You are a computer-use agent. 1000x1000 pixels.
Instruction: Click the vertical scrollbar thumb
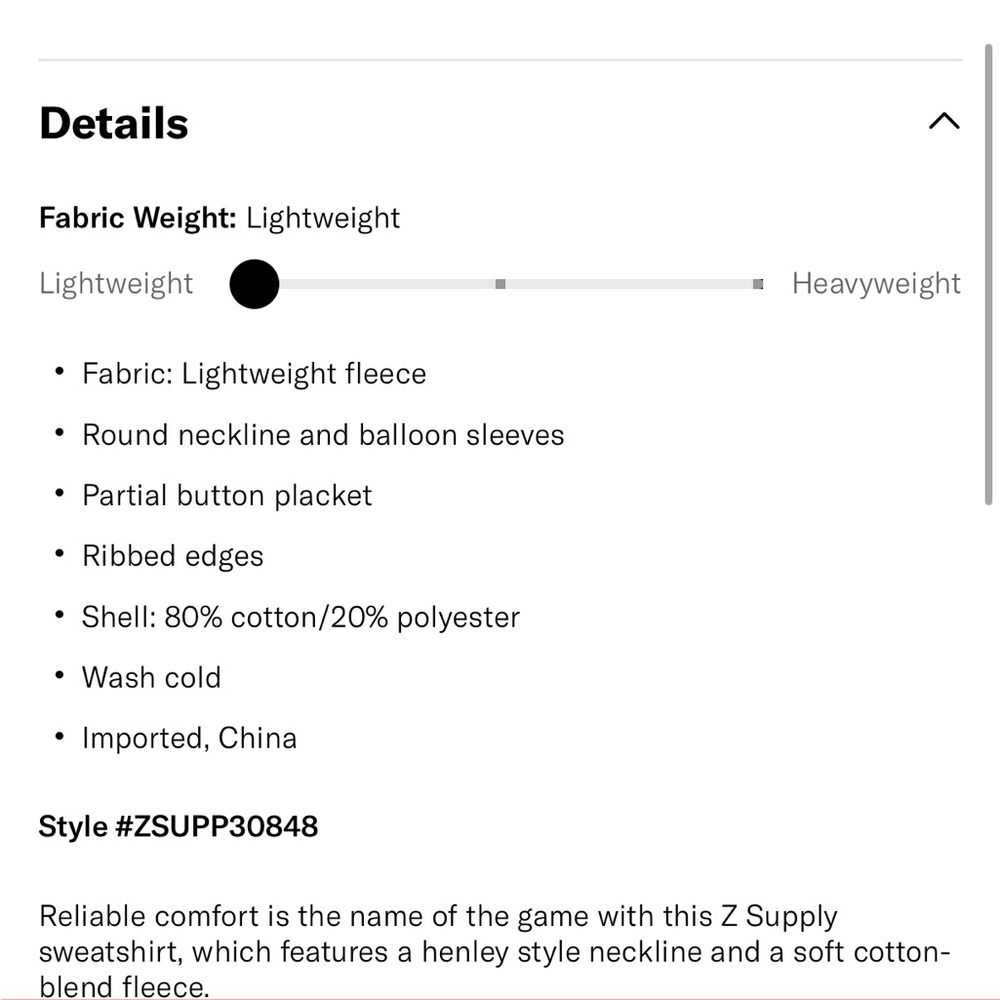coord(988,274)
